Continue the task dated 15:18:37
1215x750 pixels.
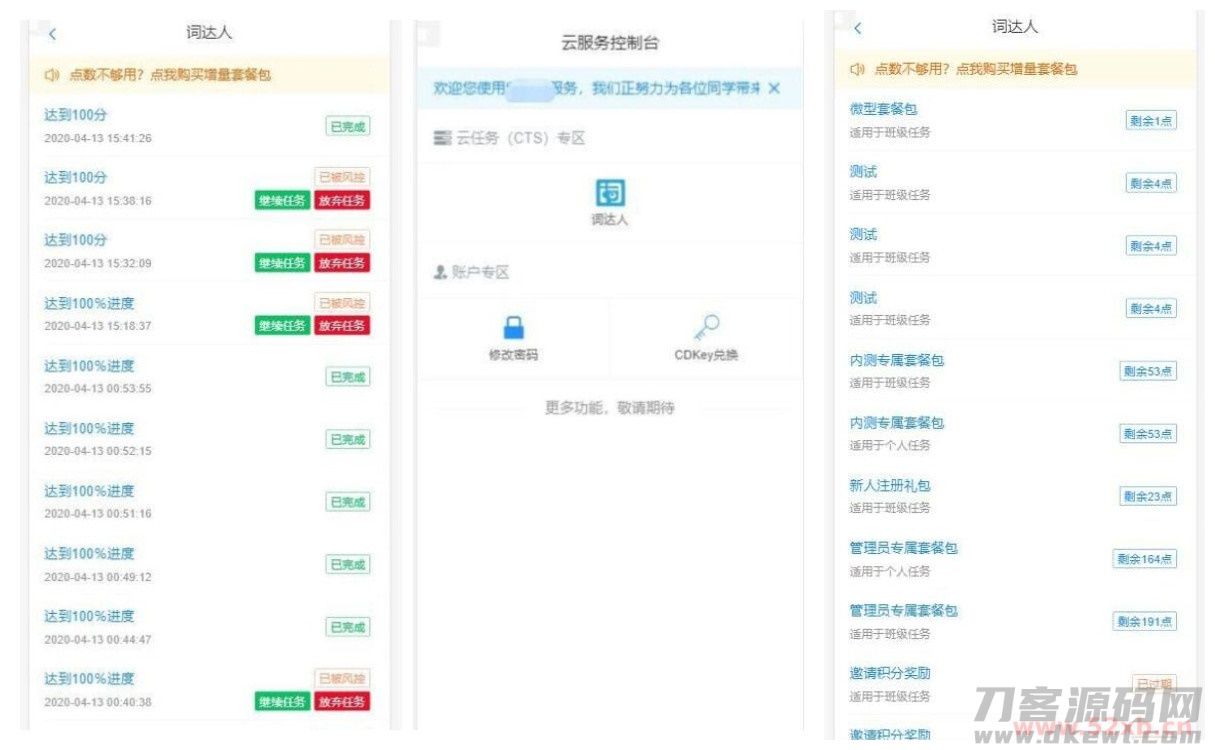pyautogui.click(x=282, y=325)
